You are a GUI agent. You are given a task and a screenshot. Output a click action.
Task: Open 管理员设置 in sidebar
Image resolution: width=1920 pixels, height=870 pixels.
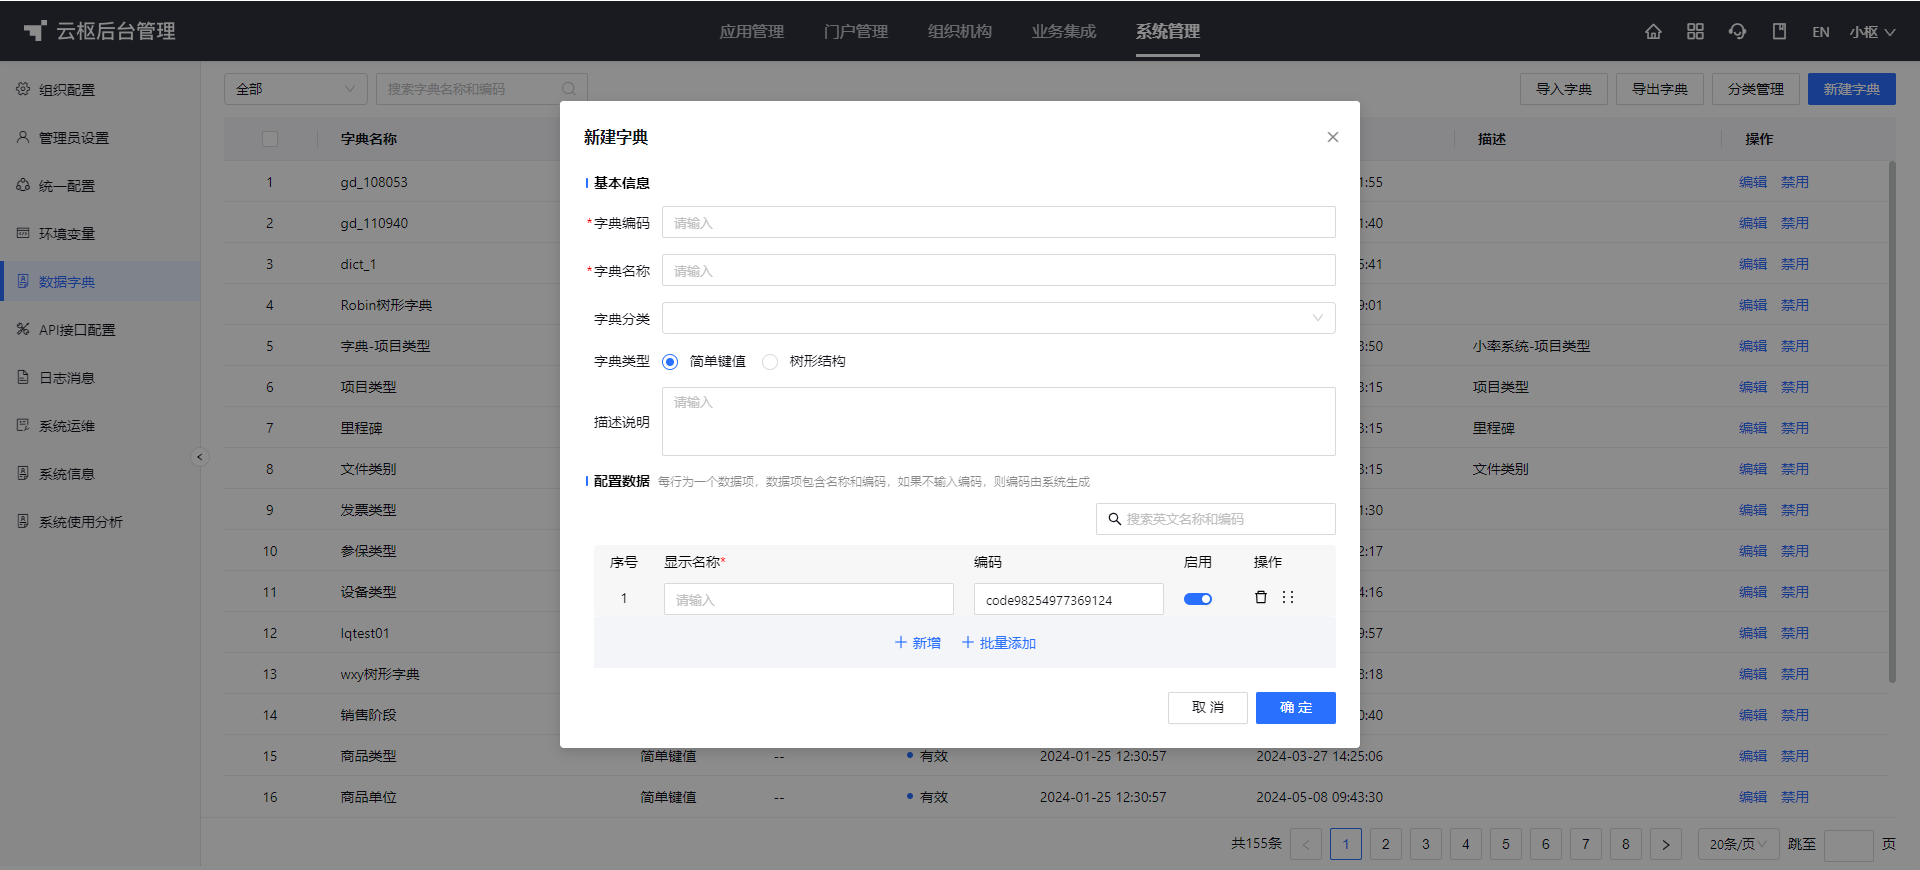point(100,138)
